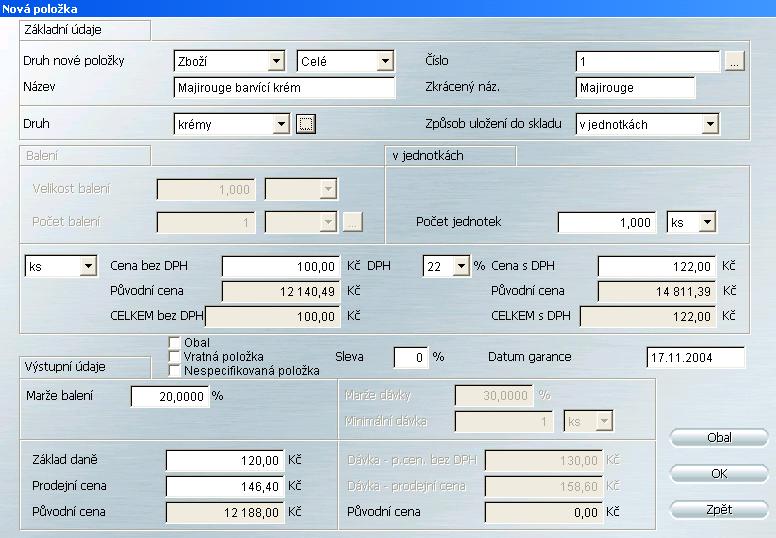Screen dimensions: 776x538
Task: Enable the Obal checkbox
Action: (x=174, y=343)
